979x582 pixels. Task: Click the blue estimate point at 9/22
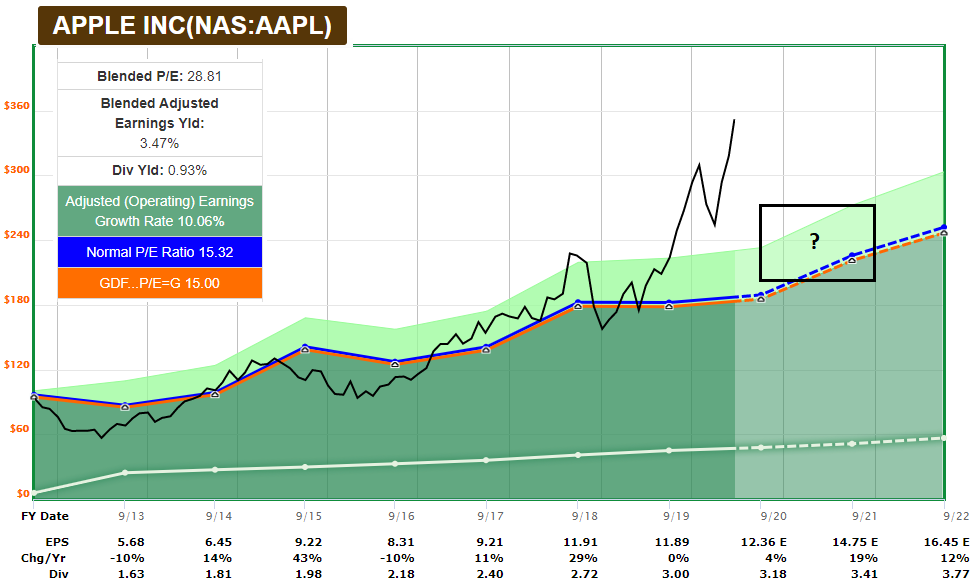[944, 227]
